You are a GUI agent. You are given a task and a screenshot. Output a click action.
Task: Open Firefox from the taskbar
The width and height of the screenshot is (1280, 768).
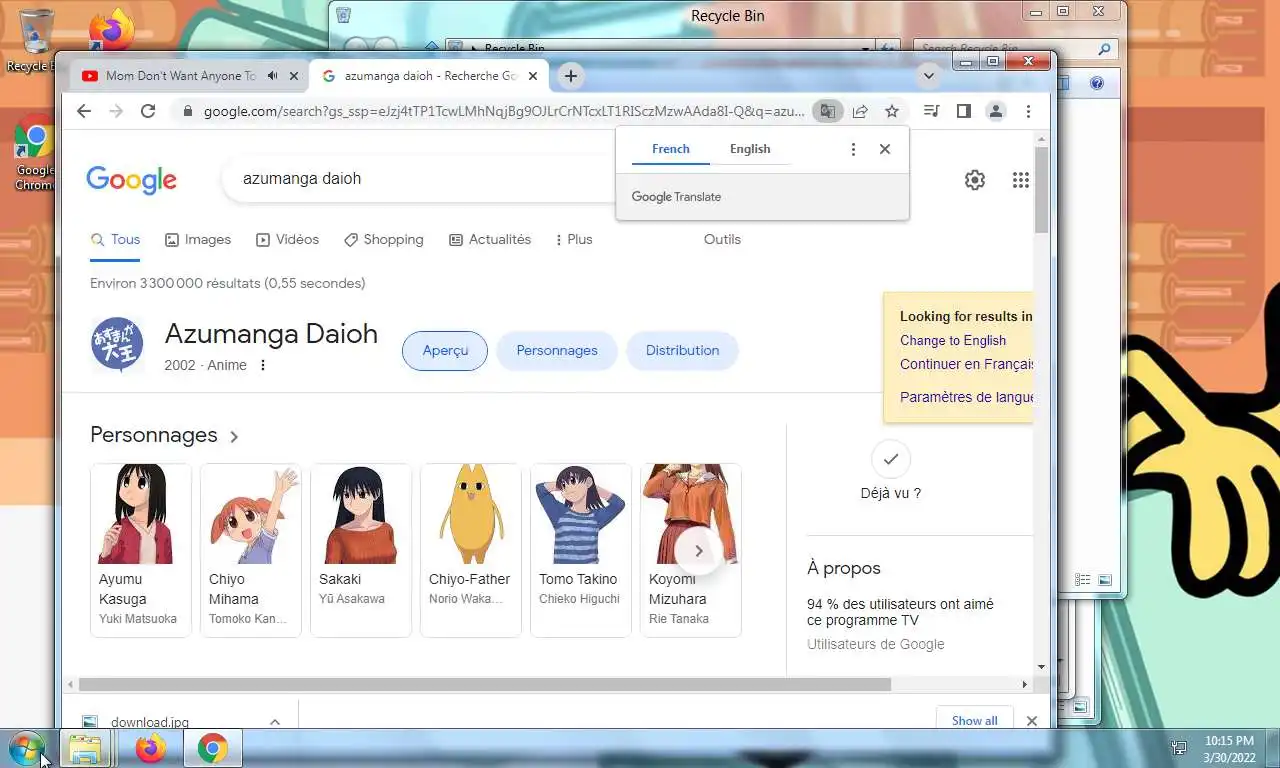click(x=151, y=748)
